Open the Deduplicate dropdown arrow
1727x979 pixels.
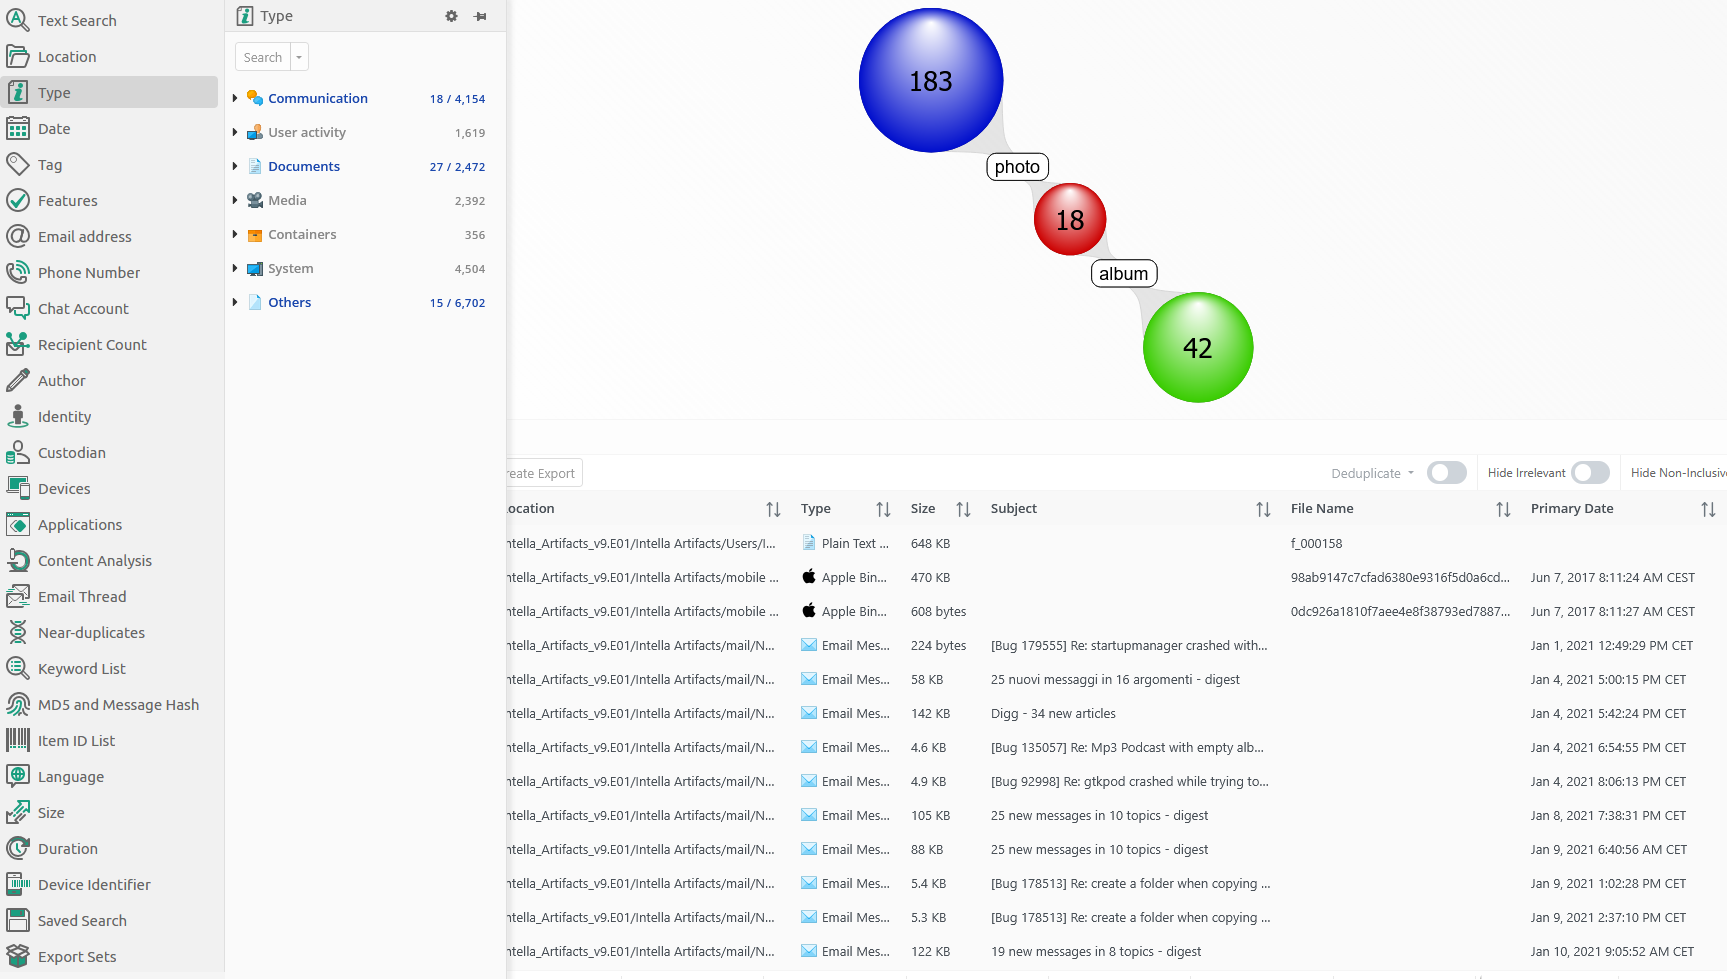pos(1411,473)
